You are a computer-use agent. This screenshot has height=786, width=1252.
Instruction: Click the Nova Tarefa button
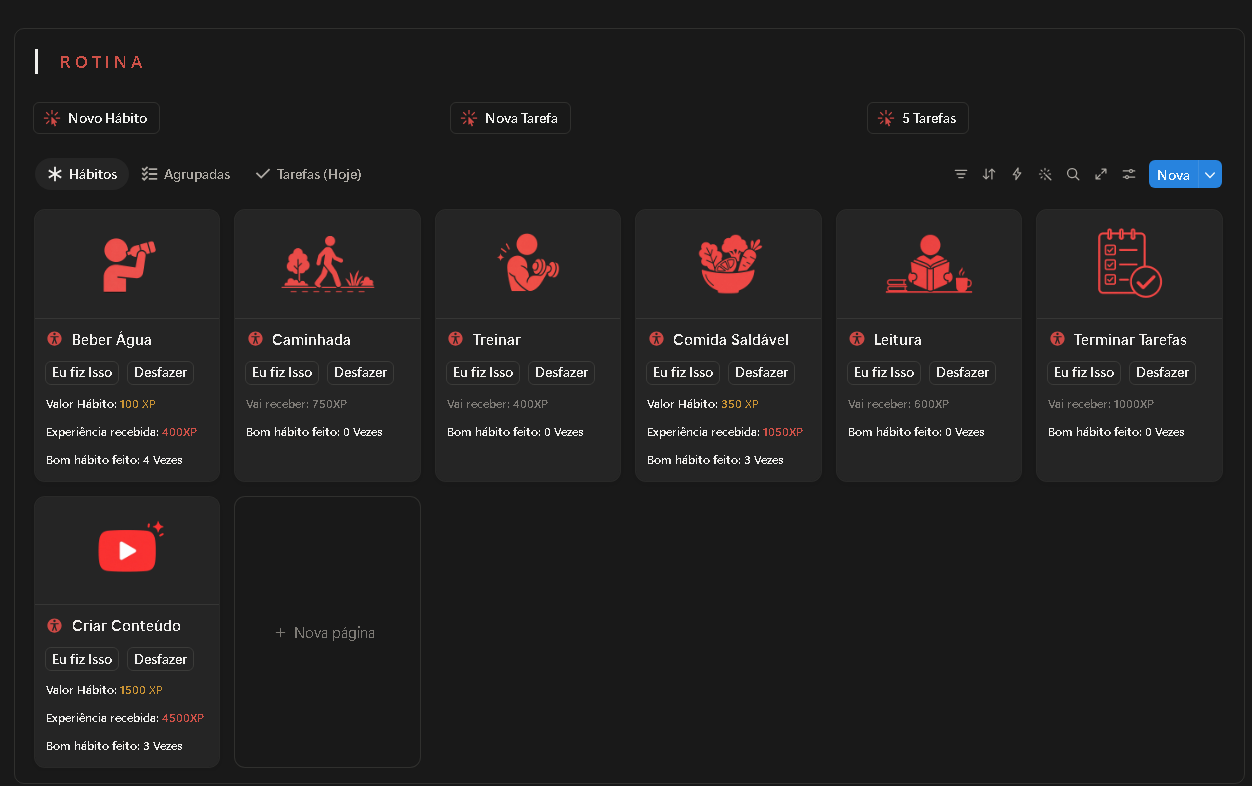click(x=510, y=118)
